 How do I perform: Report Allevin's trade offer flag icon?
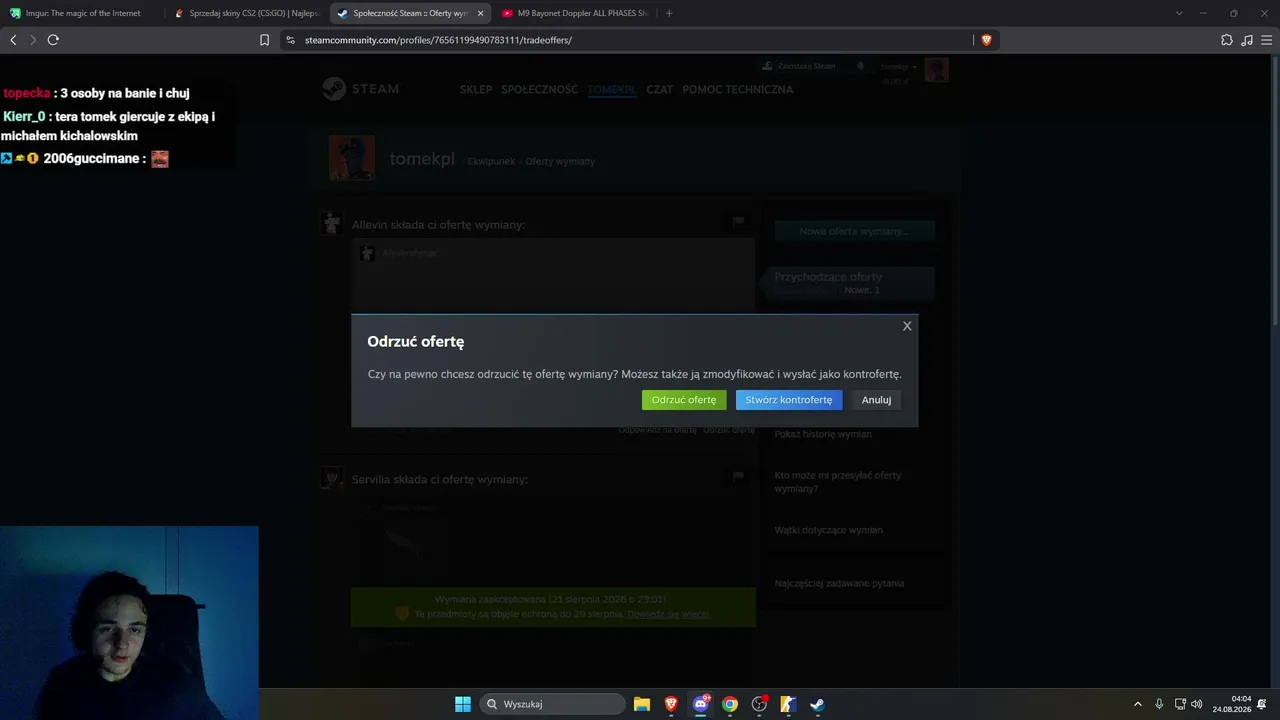[x=738, y=222]
